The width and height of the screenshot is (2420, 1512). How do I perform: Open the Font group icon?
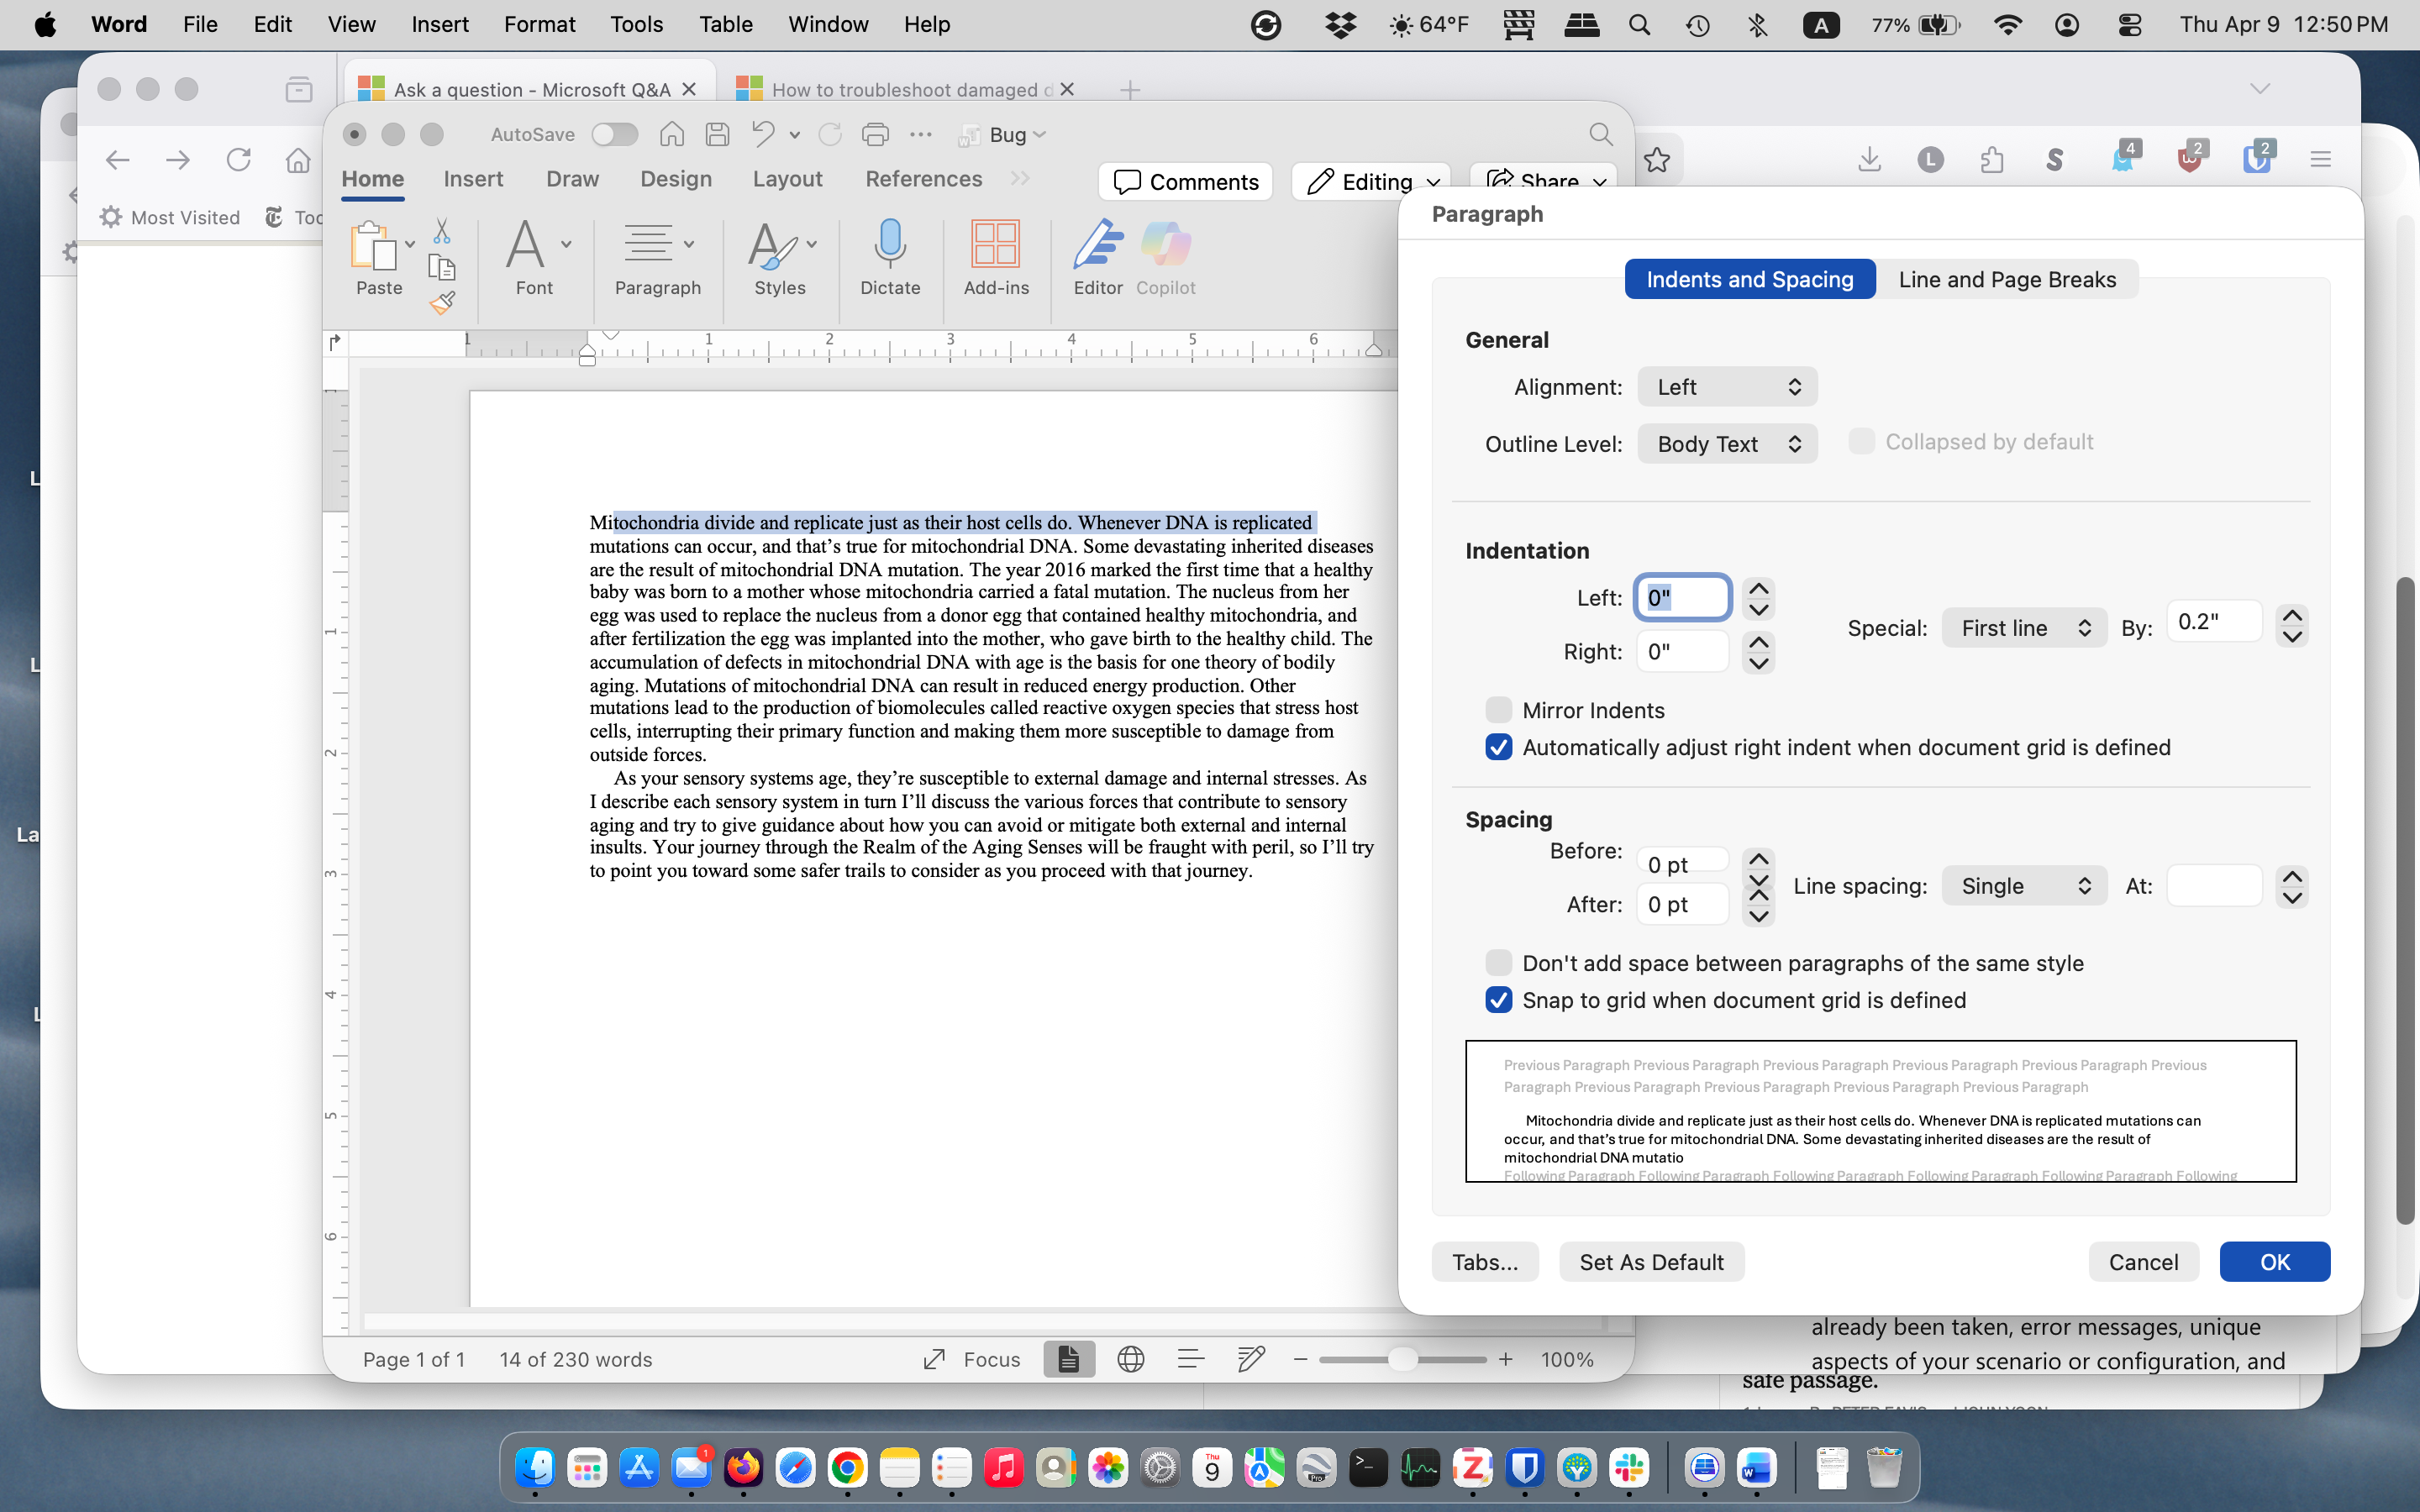tap(526, 245)
